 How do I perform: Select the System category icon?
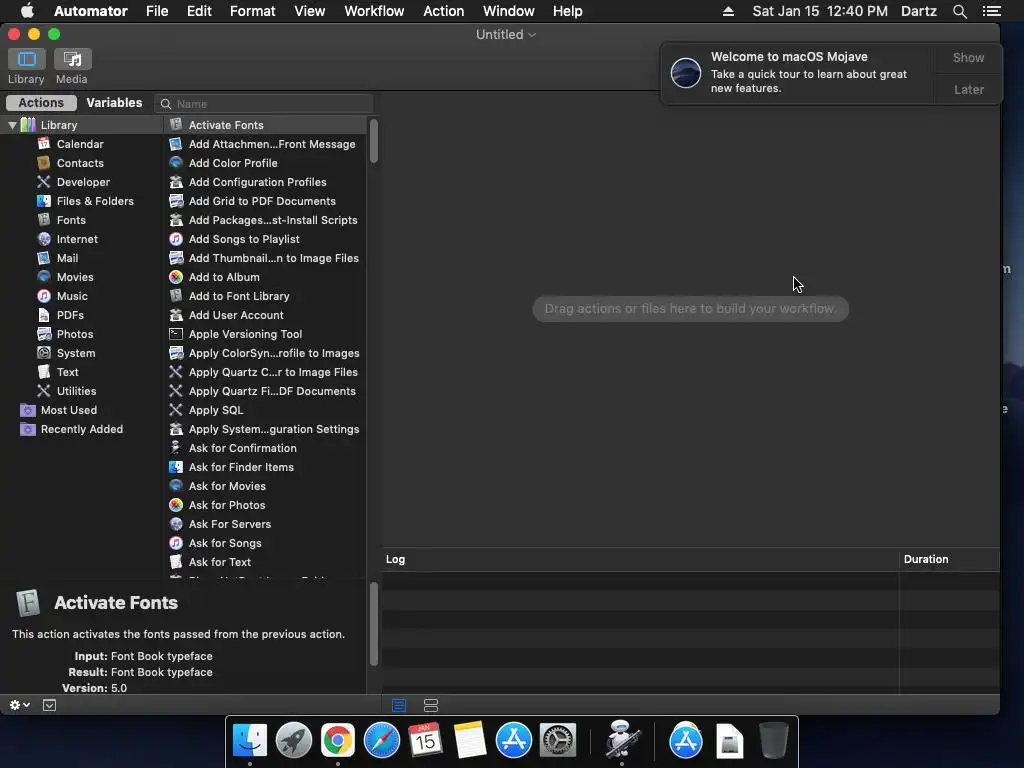pyautogui.click(x=44, y=353)
